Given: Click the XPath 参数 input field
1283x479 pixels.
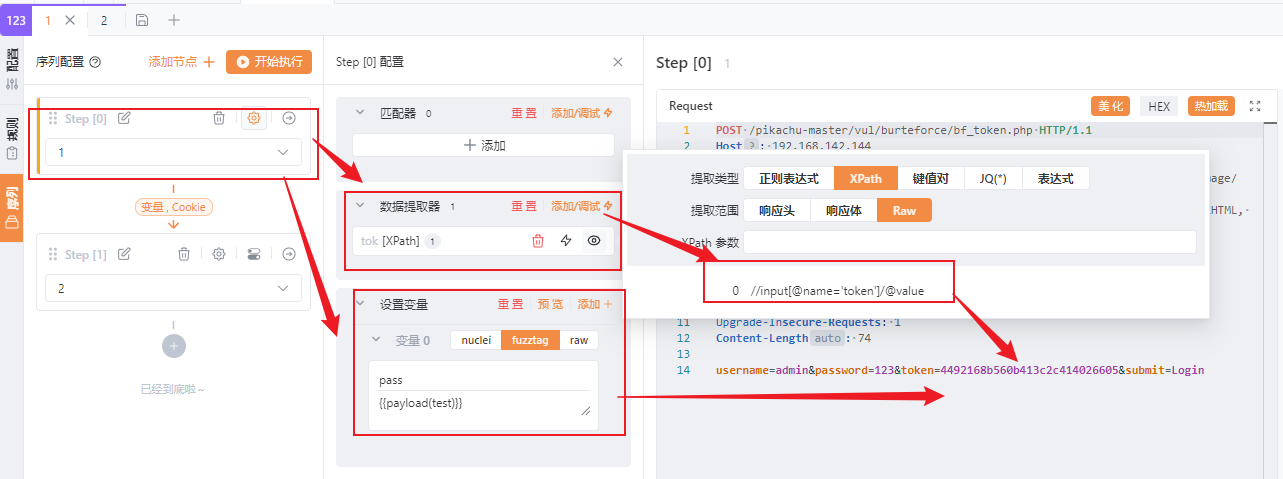Looking at the screenshot, I should (970, 242).
